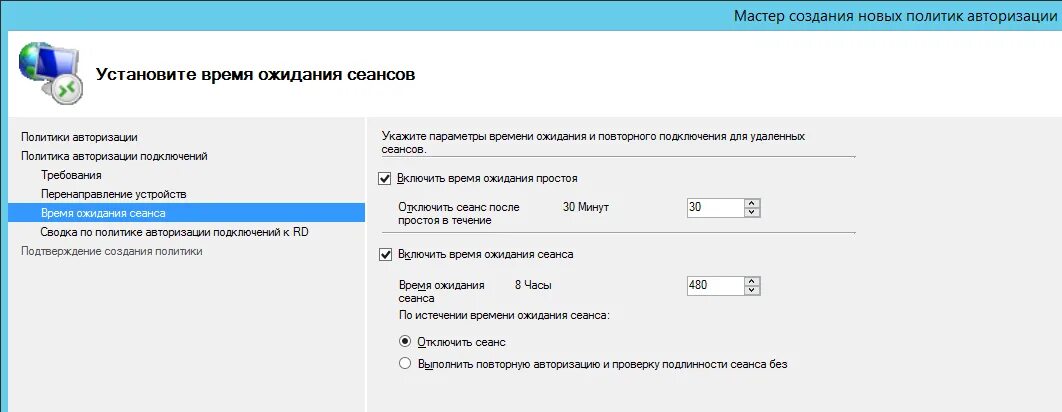1062x412 pixels.
Task: Click the '30 Минут' value text
Action: pyautogui.click(x=586, y=207)
